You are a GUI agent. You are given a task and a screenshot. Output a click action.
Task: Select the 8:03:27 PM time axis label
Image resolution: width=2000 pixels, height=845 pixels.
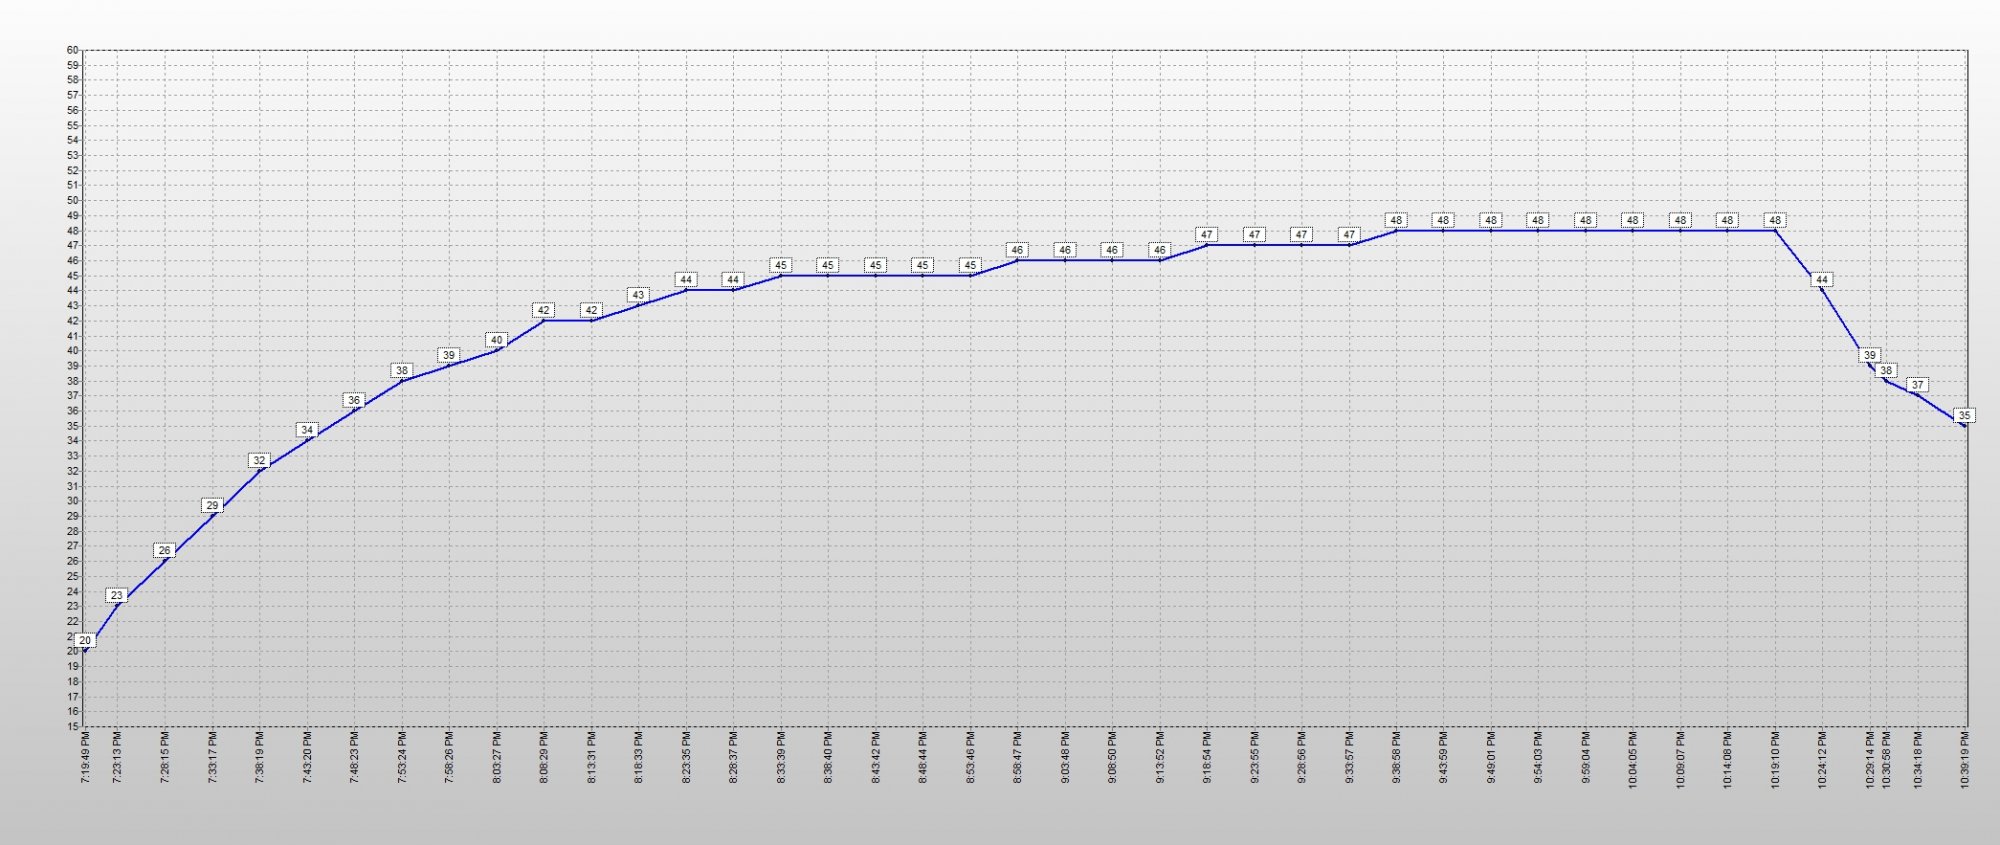pyautogui.click(x=497, y=760)
